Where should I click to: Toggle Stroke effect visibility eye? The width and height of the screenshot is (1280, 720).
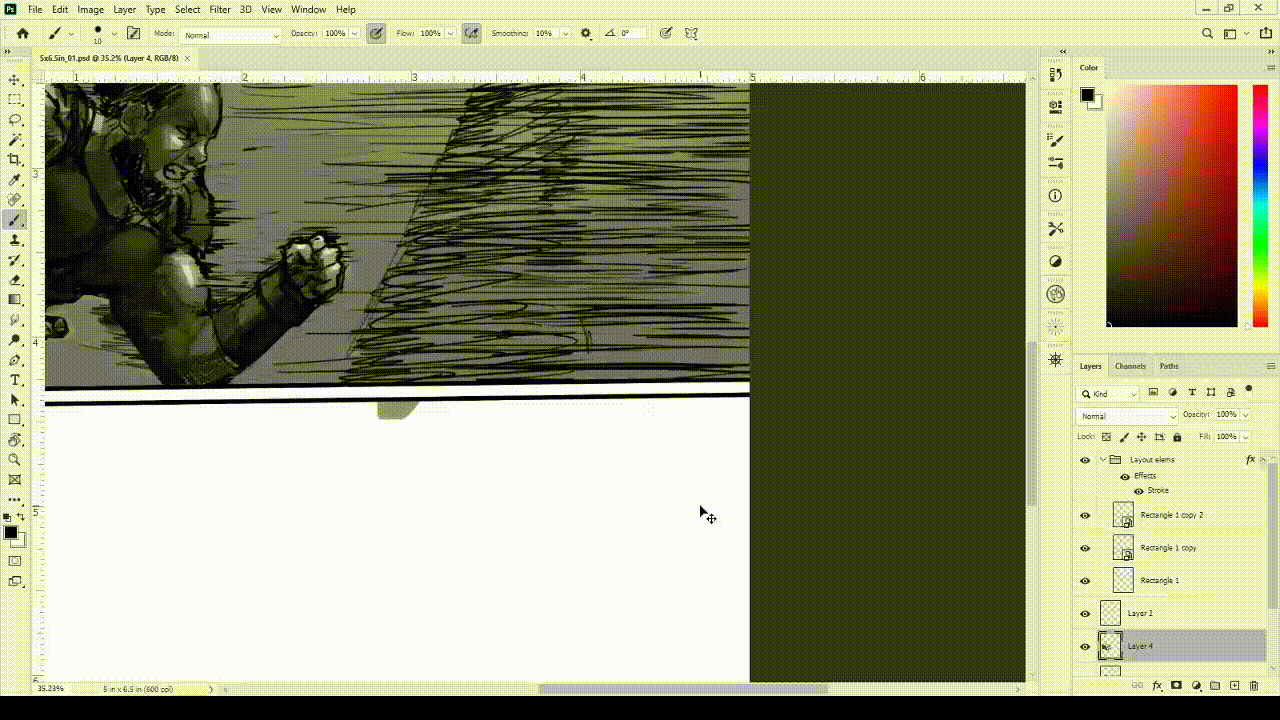pyautogui.click(x=1138, y=491)
